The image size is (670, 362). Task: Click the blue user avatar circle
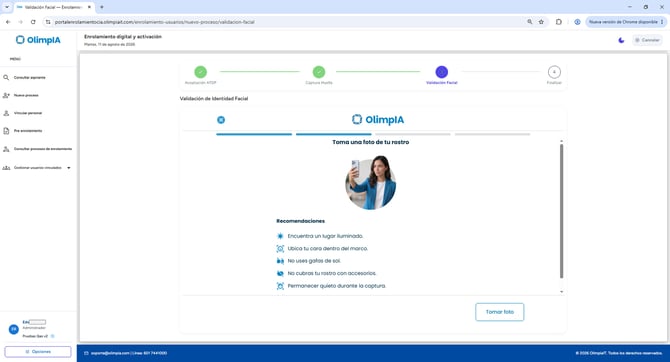(x=14, y=329)
